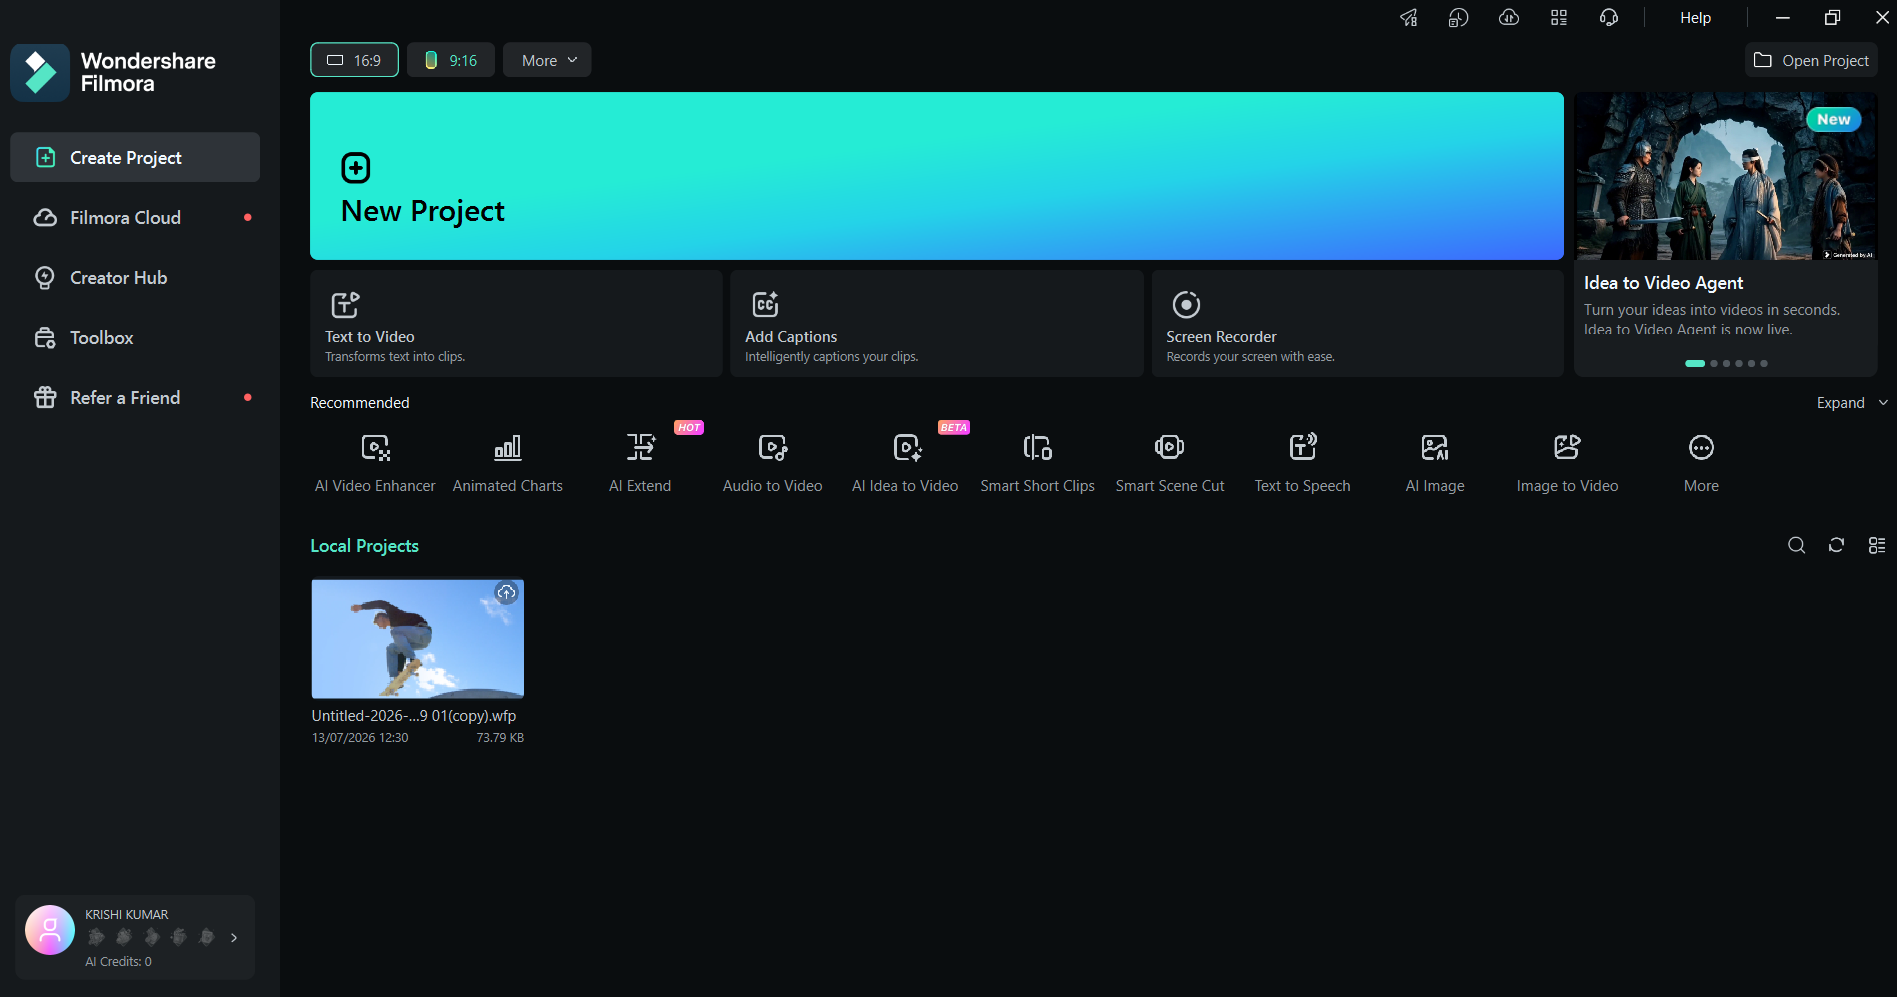This screenshot has width=1897, height=997.
Task: Open customer support headset icon
Action: [x=1609, y=18]
